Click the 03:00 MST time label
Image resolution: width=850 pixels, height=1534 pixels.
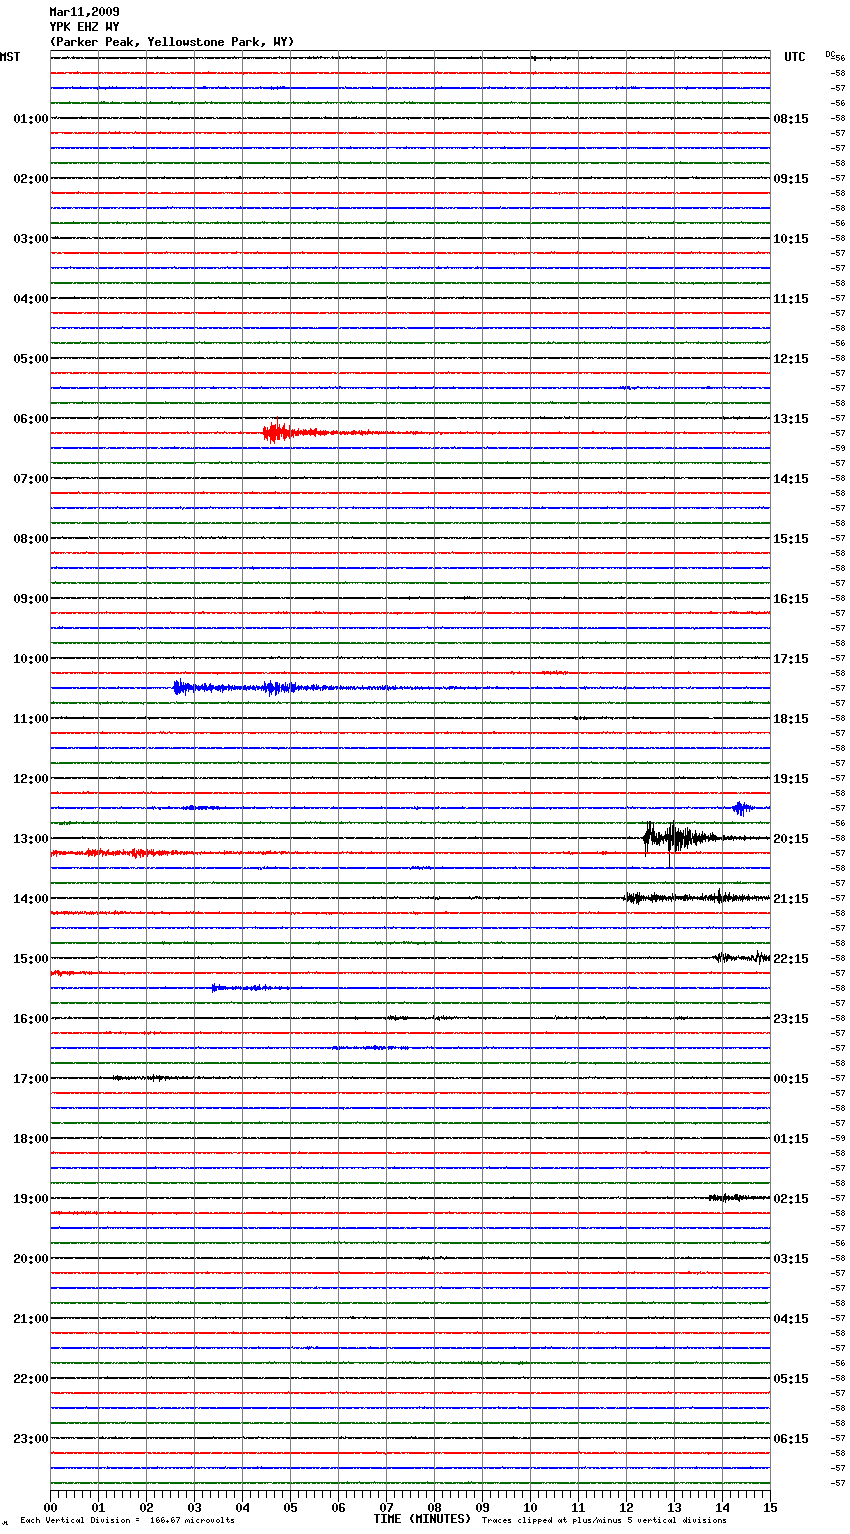(31, 239)
